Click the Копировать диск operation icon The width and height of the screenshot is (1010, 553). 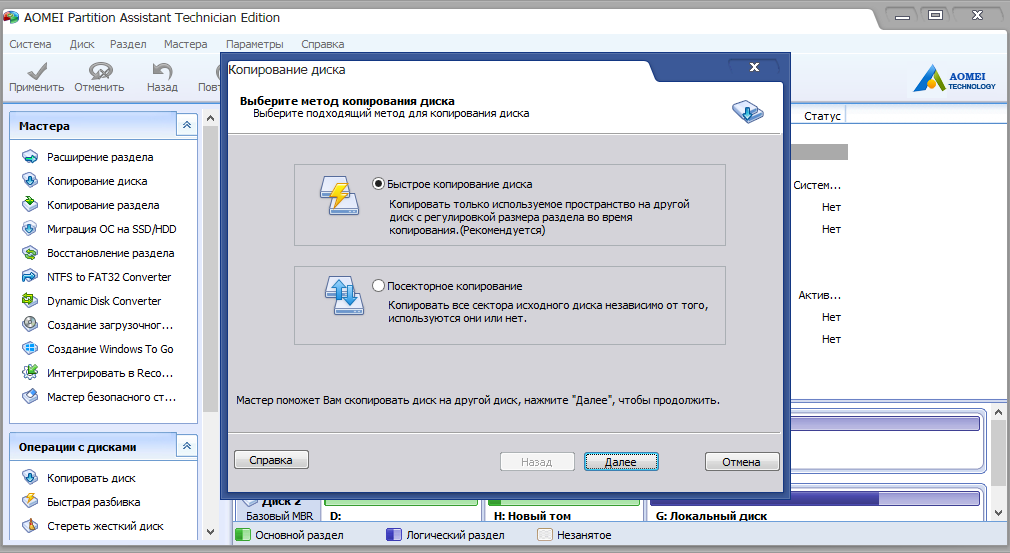click(30, 478)
